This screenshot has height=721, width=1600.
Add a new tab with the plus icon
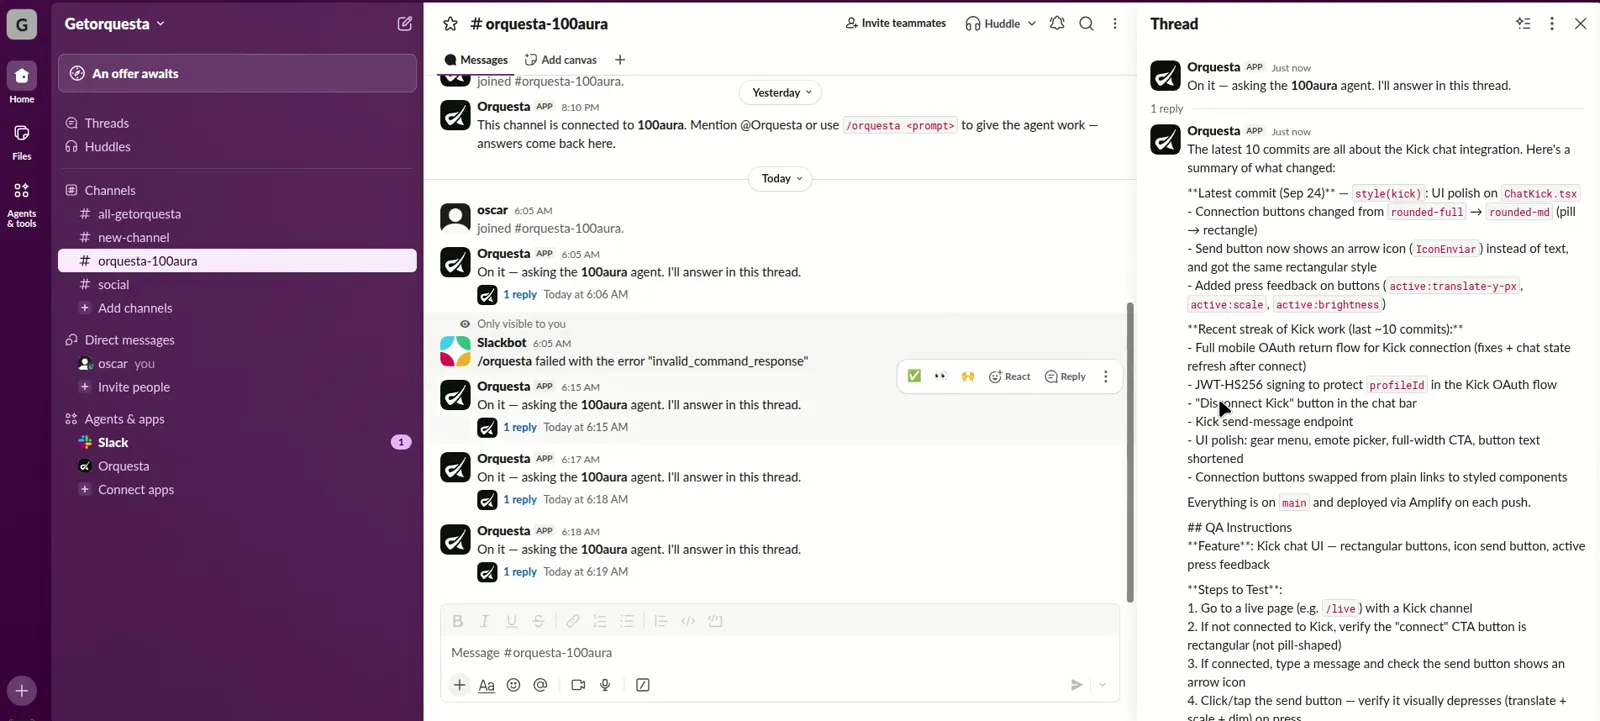(x=620, y=60)
